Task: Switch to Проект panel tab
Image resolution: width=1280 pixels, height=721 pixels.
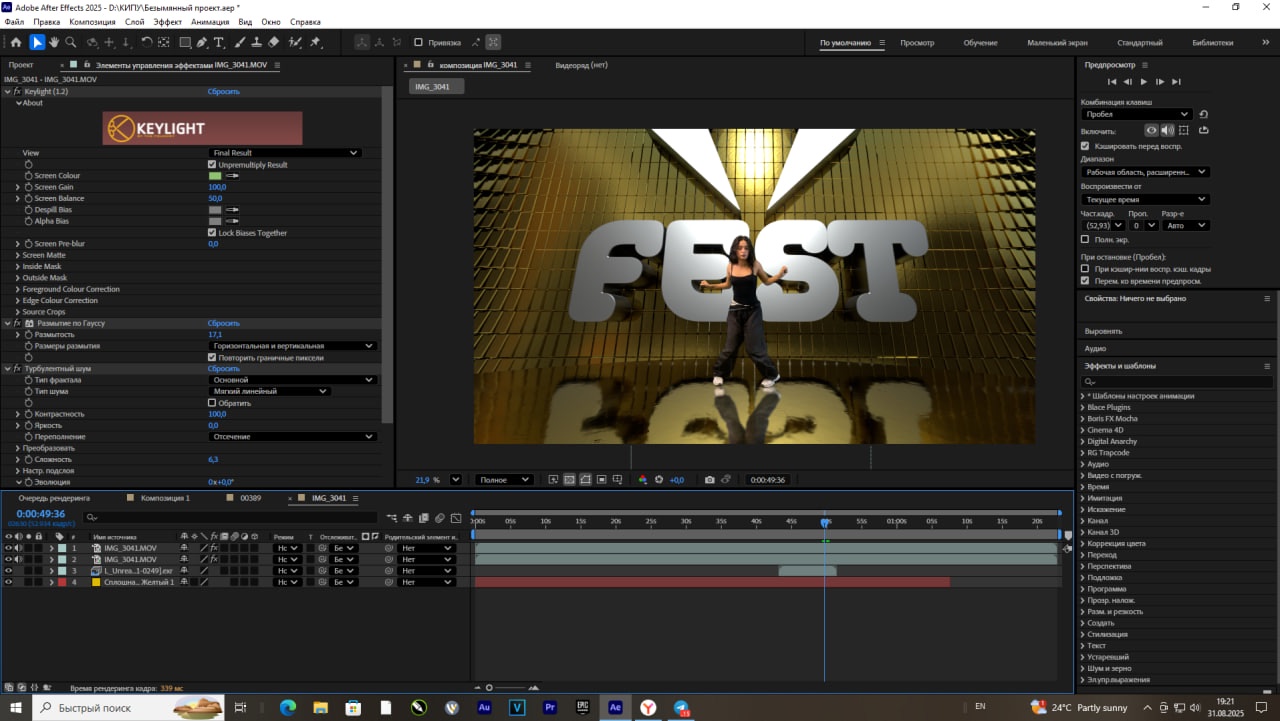Action: point(21,65)
